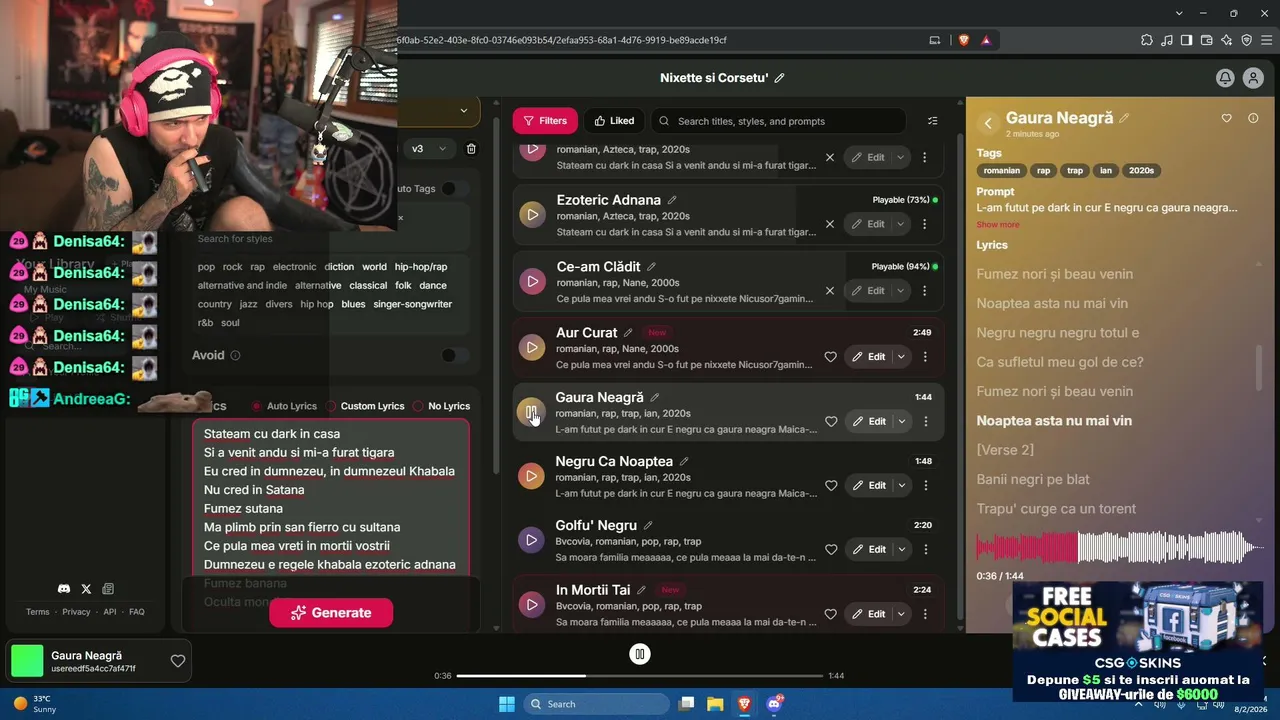Toggle the Liked filter
This screenshot has height=720, width=1280.
[614, 121]
